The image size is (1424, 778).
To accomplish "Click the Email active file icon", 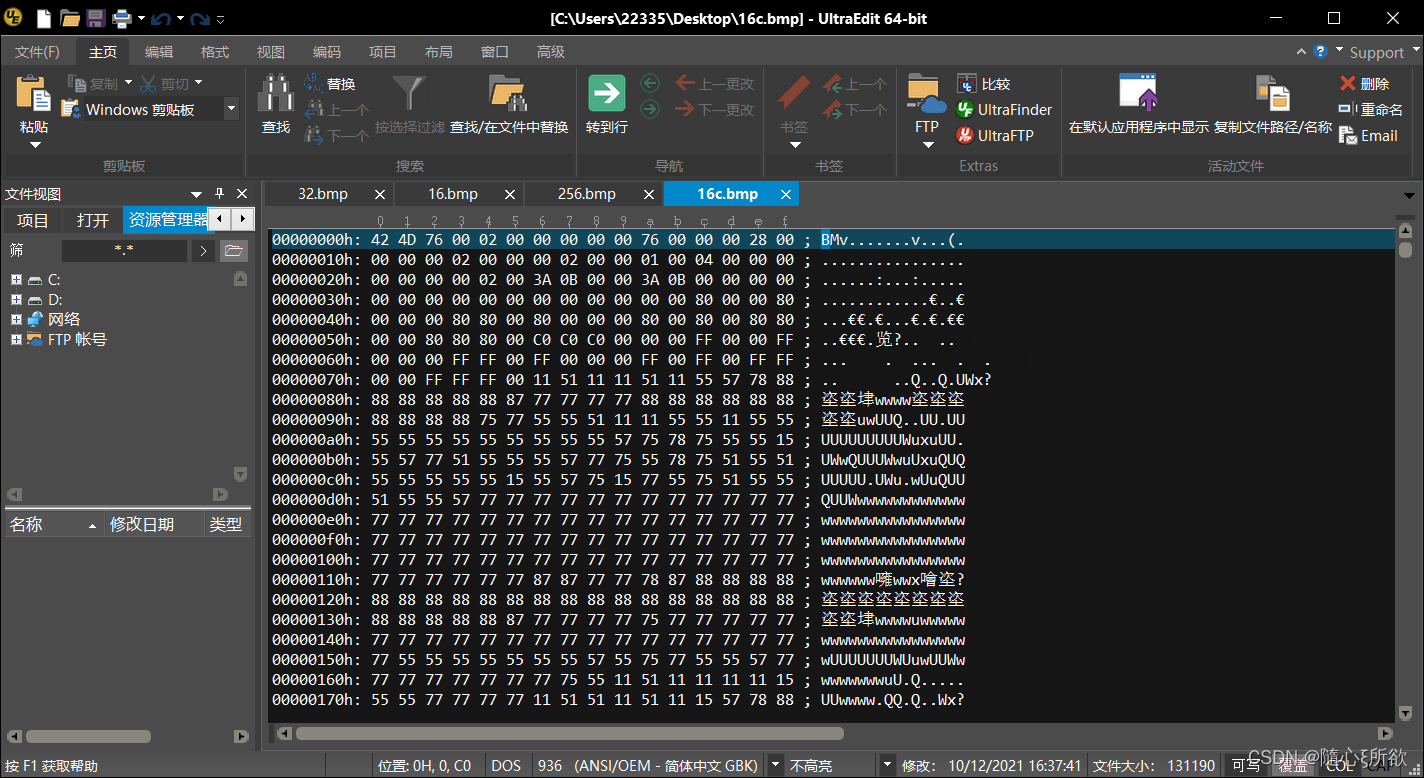I will click(1349, 135).
